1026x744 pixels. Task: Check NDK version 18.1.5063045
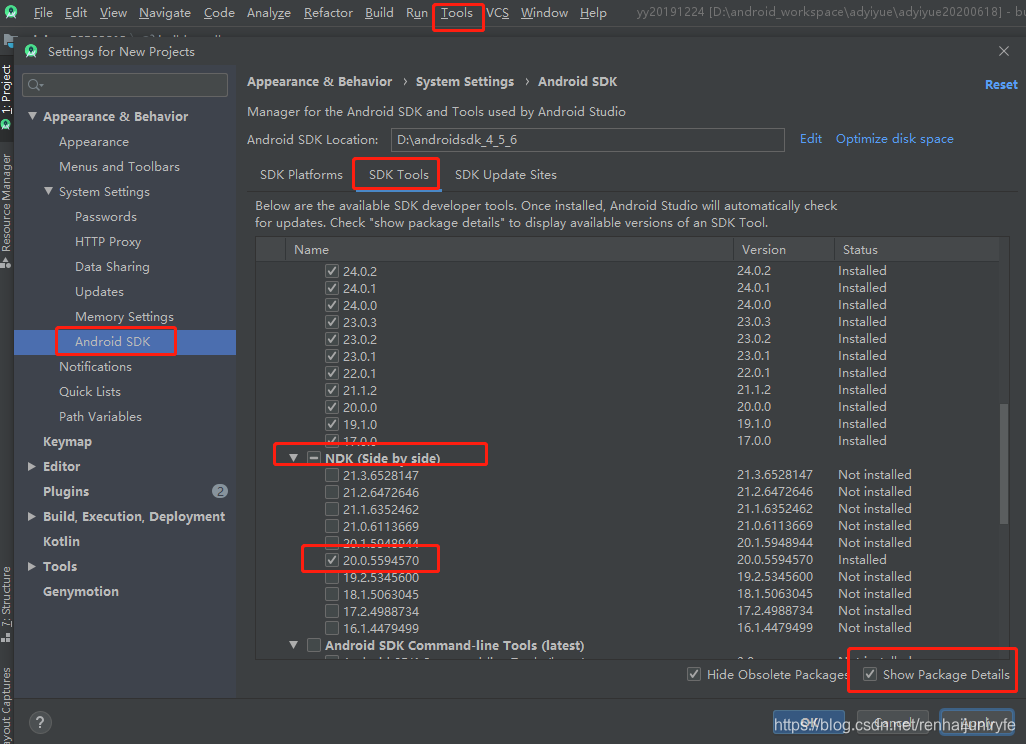pos(332,594)
